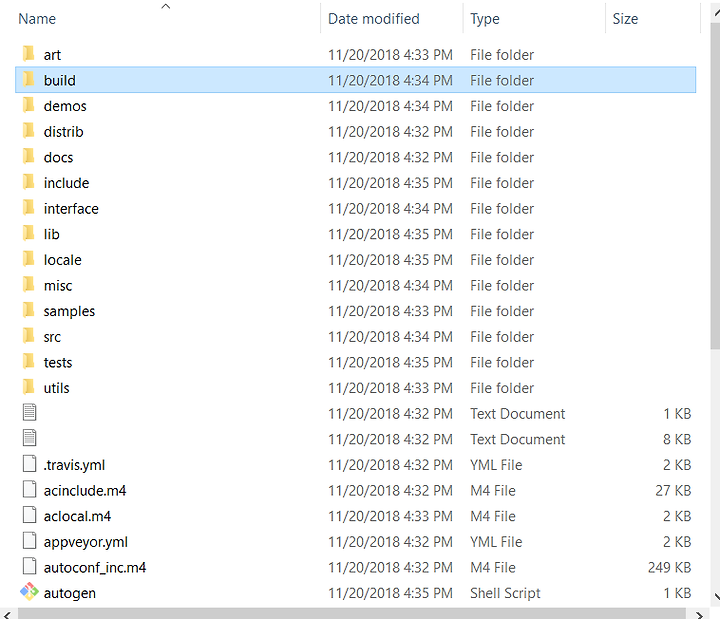Screen dimensions: 720x619
Task: Click the demos folder icon
Action: click(28, 105)
